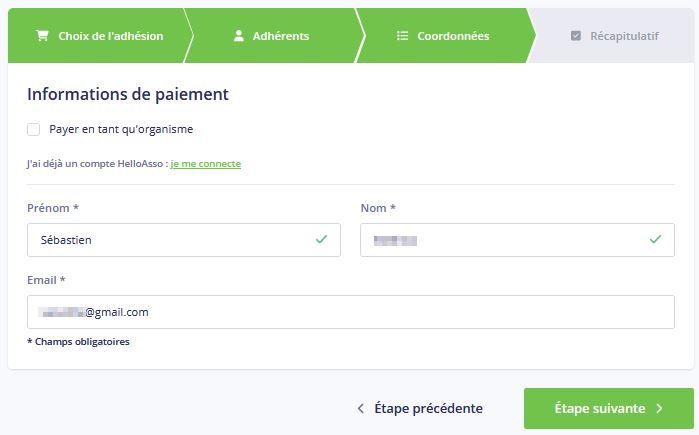This screenshot has height=435, width=699.
Task: Click the person icon beside Adhérents
Action: [x=239, y=36]
